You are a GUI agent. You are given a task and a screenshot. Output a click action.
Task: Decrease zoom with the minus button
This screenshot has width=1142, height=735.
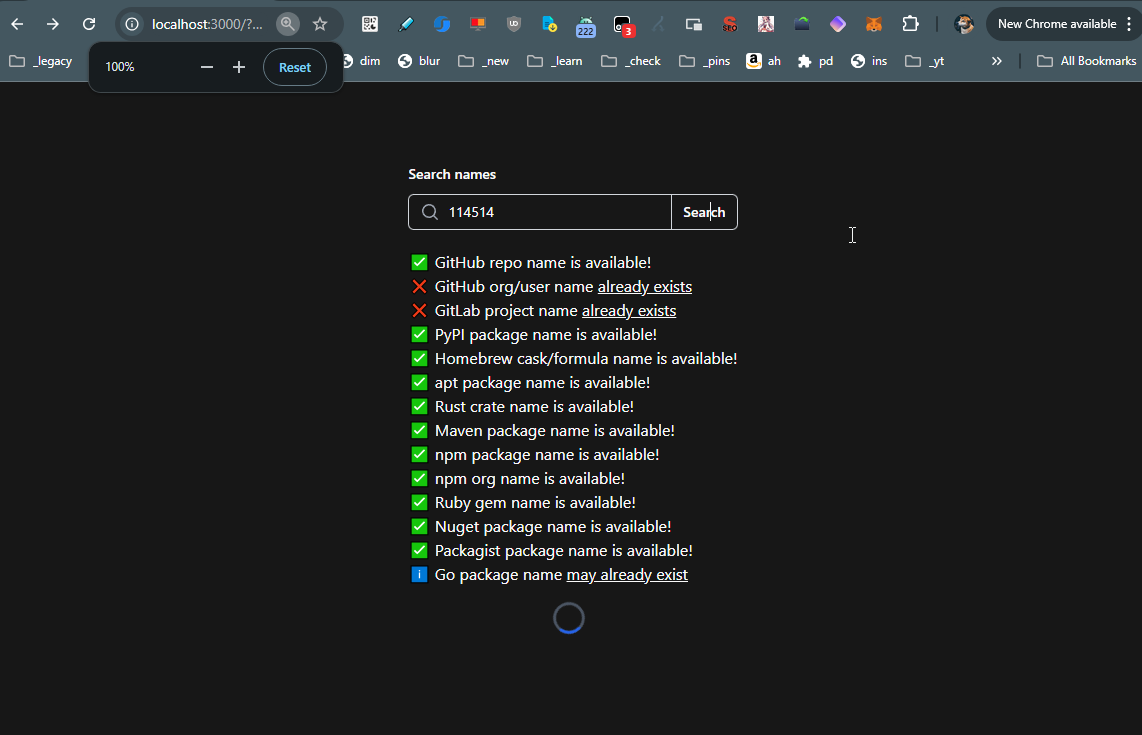pyautogui.click(x=207, y=67)
